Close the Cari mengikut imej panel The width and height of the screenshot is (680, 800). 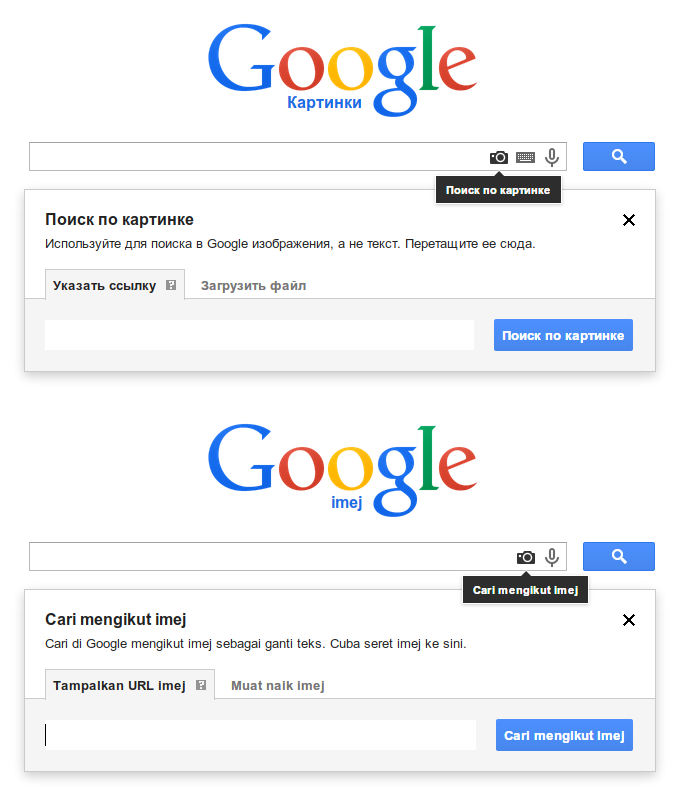(628, 620)
